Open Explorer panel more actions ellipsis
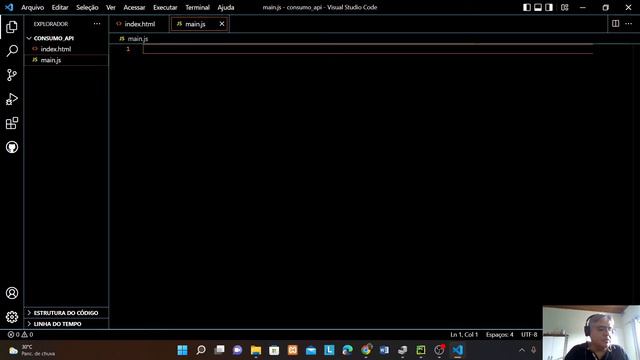The image size is (640, 360). coord(97,24)
